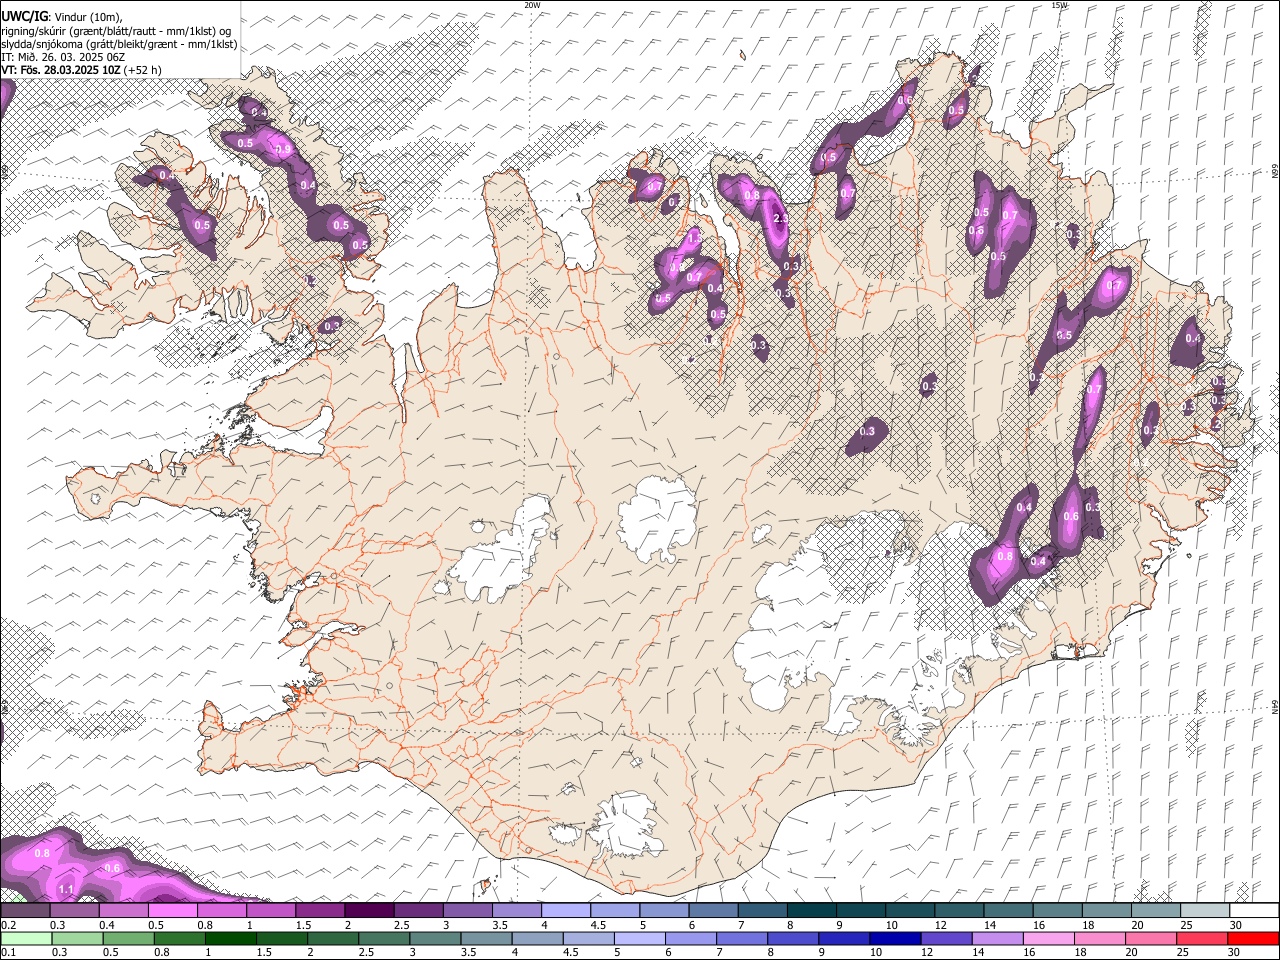Click the '0.1' label under the lower legend
This screenshot has height=960, width=1280.
pyautogui.click(x=8, y=952)
